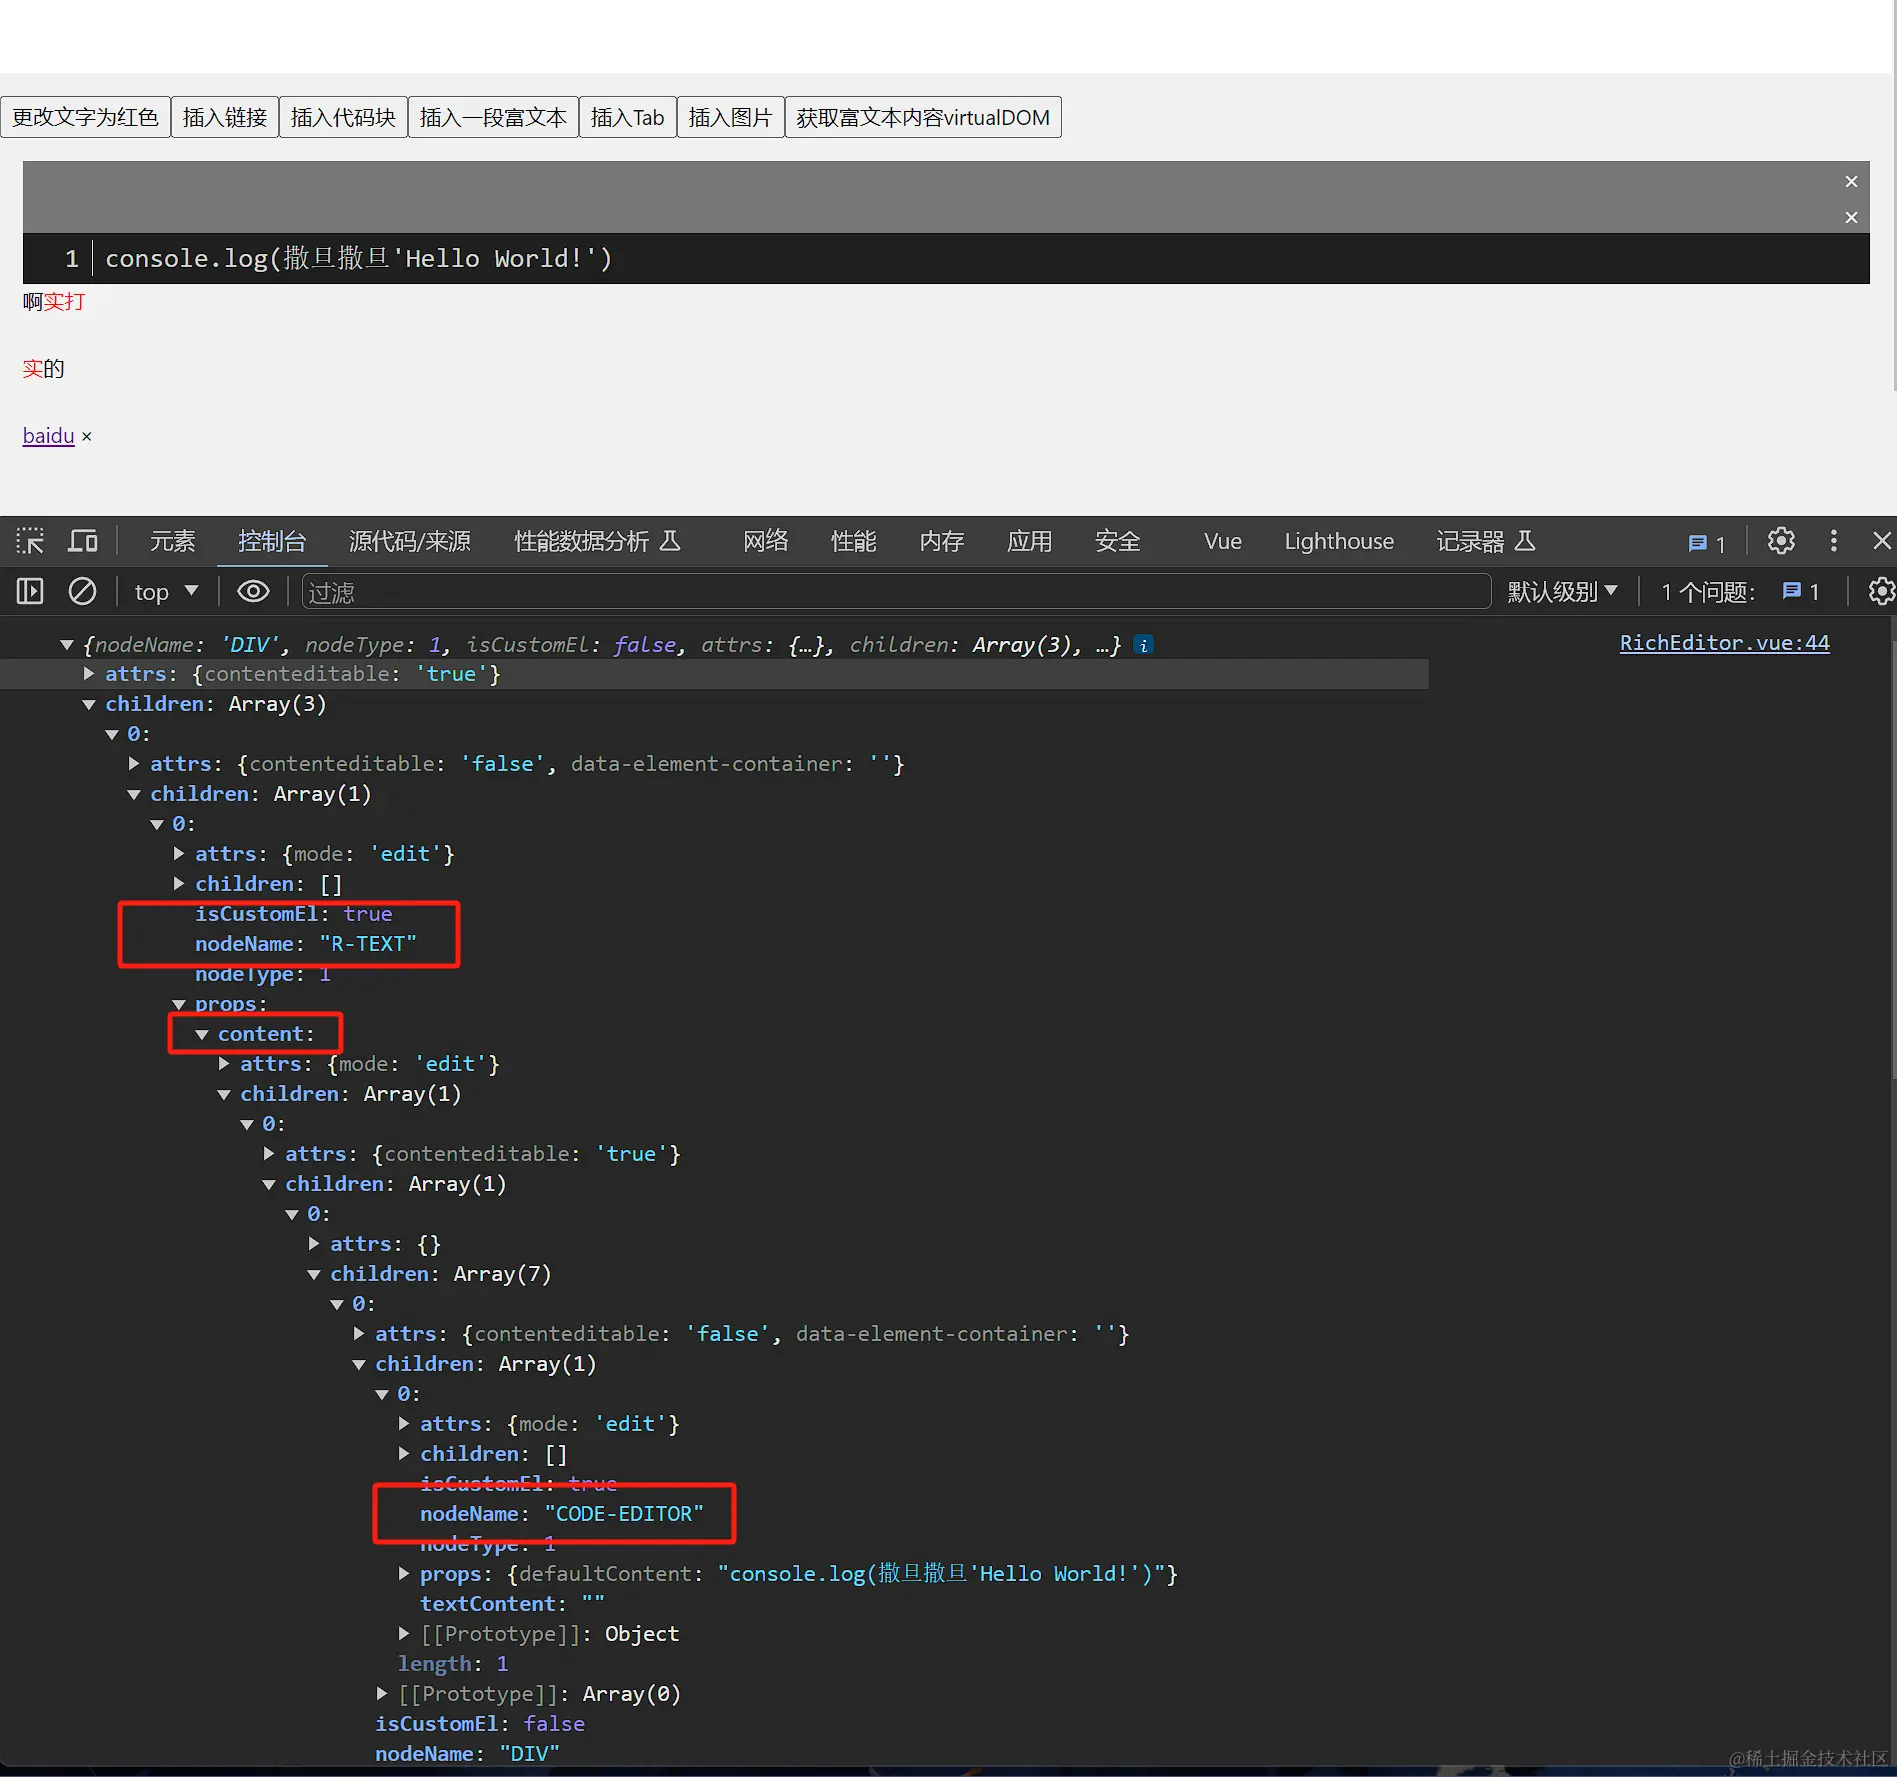Open the RichEditor.vue:44 source link
Screen dimensions: 1897x1777
click(x=1724, y=643)
